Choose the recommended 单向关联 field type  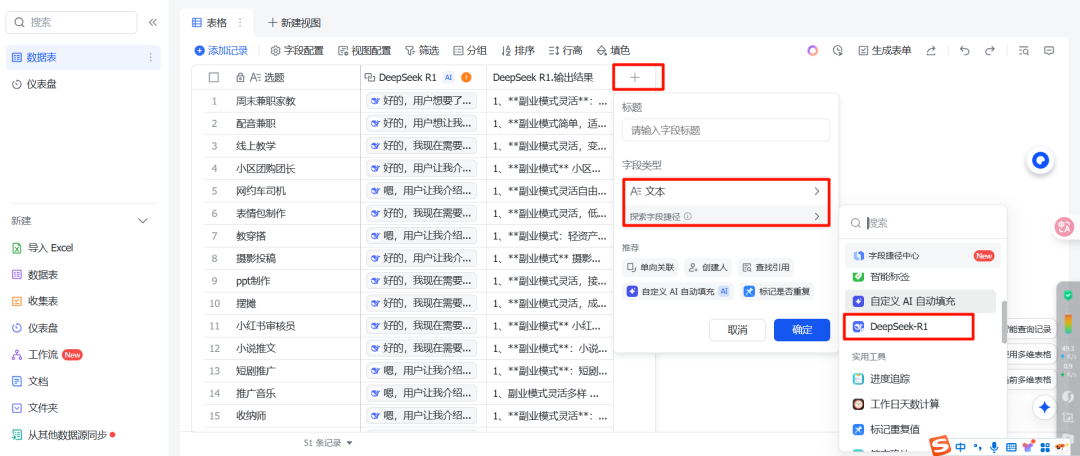click(x=651, y=267)
